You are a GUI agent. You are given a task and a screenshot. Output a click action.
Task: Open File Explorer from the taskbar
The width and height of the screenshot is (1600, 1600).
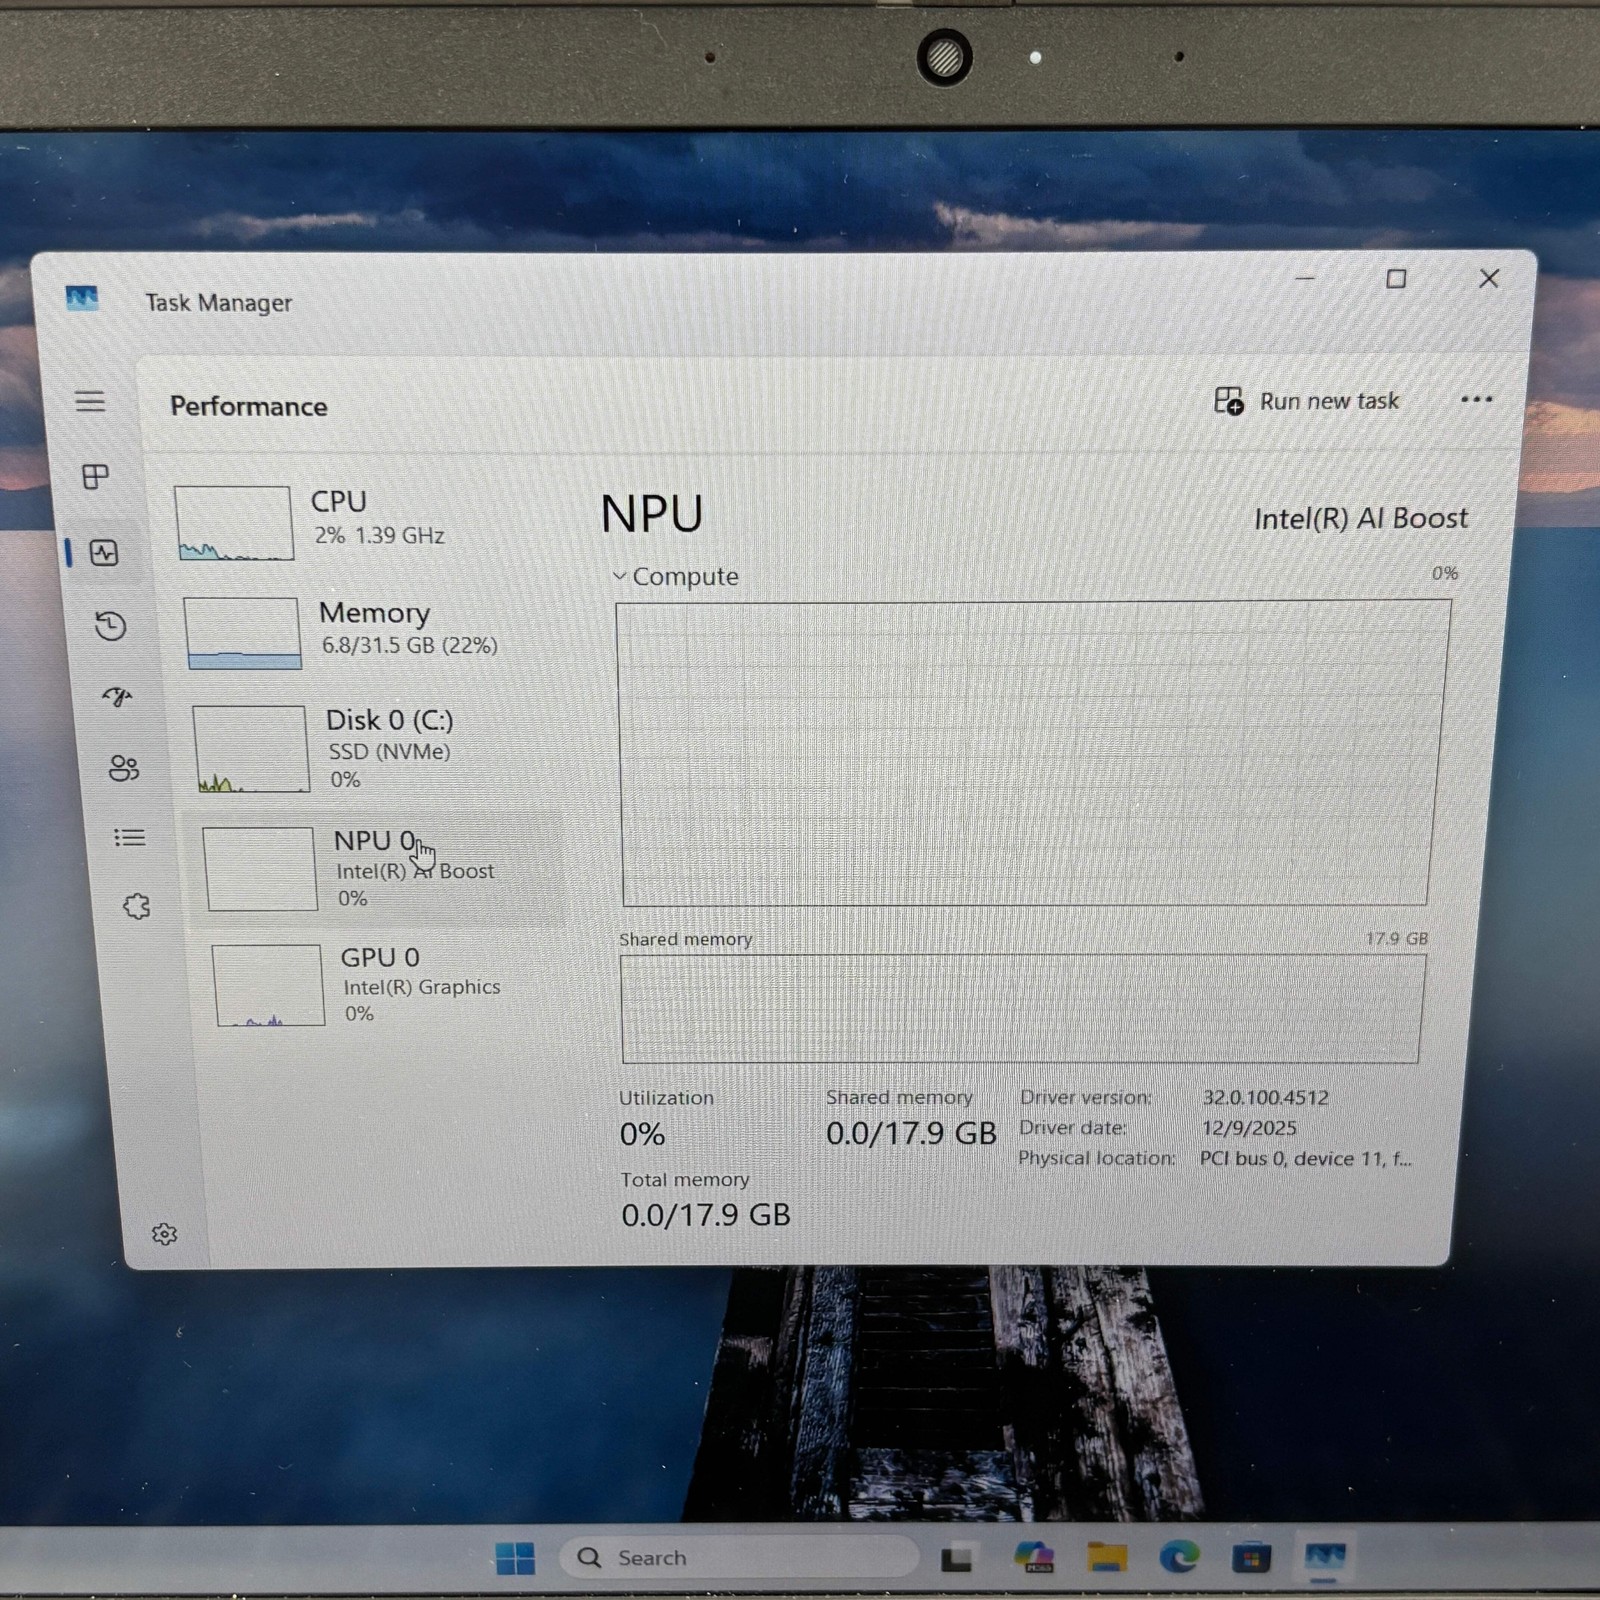pos(1107,1557)
